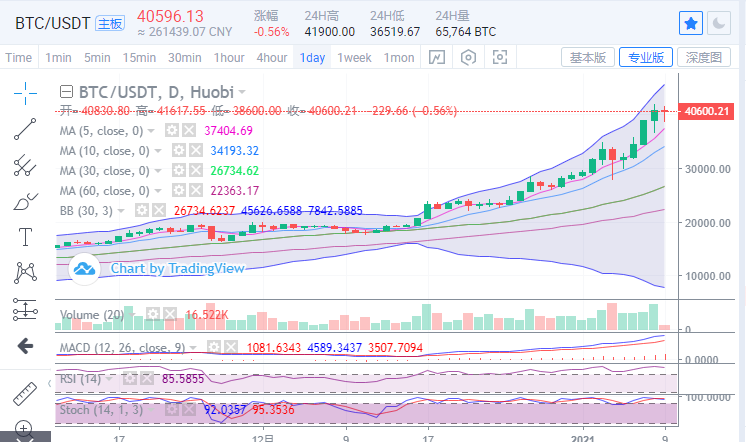The height and width of the screenshot is (442, 746).
Task: Click the 主板 badge next to BTC/USDT
Action: point(110,23)
